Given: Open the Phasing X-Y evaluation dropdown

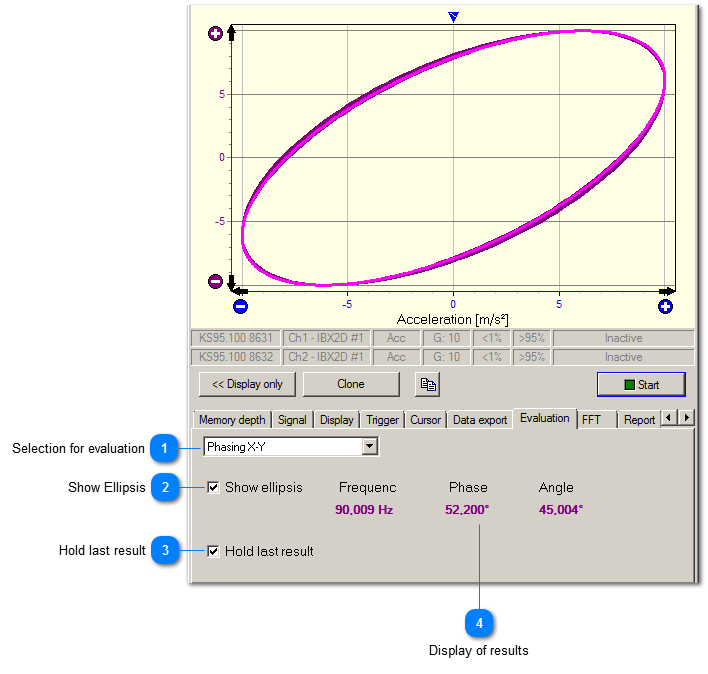Looking at the screenshot, I should click(370, 447).
